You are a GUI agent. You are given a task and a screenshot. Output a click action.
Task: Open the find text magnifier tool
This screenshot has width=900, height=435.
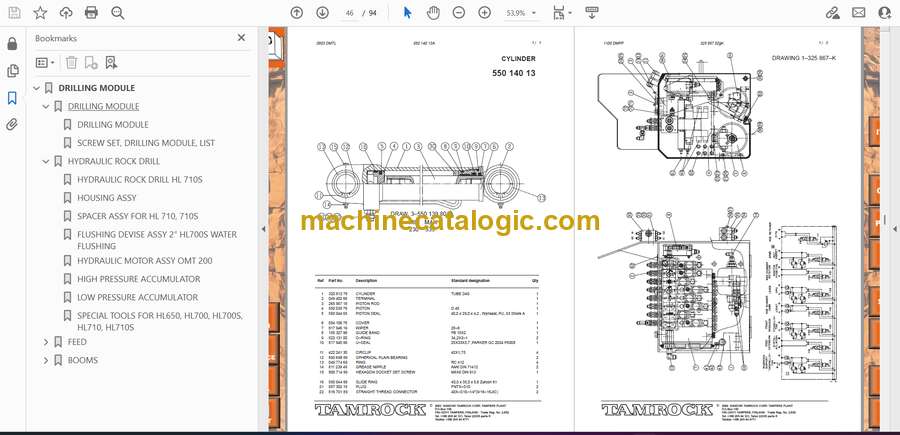coord(118,13)
